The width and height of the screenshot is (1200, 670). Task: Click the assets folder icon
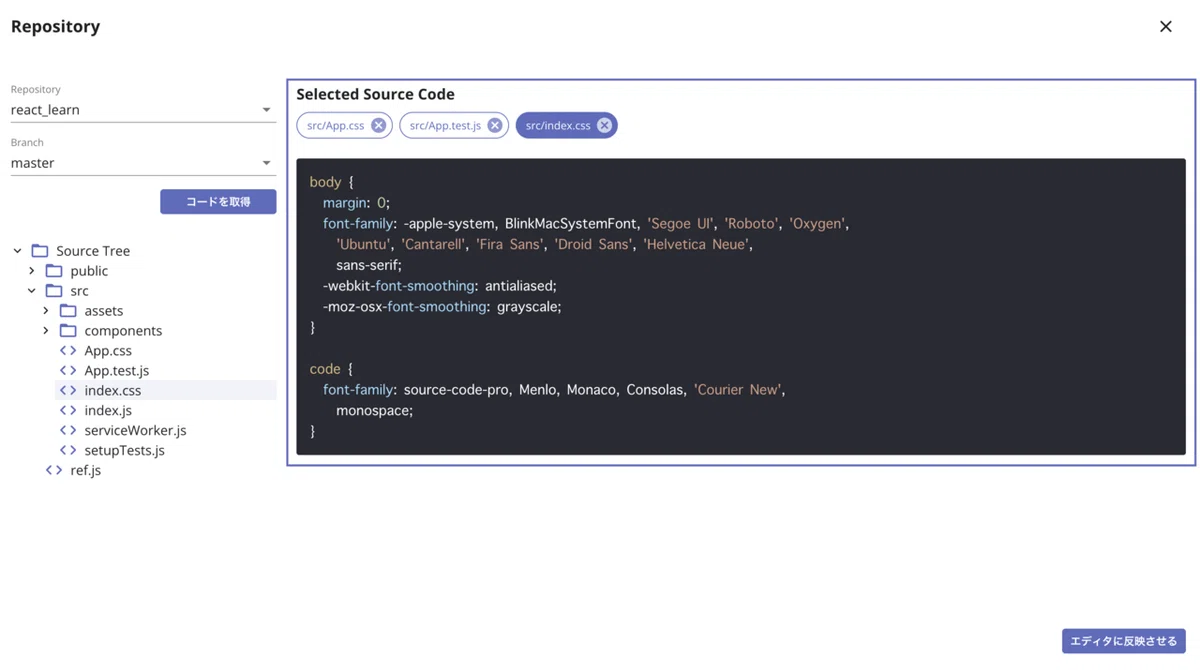[68, 311]
